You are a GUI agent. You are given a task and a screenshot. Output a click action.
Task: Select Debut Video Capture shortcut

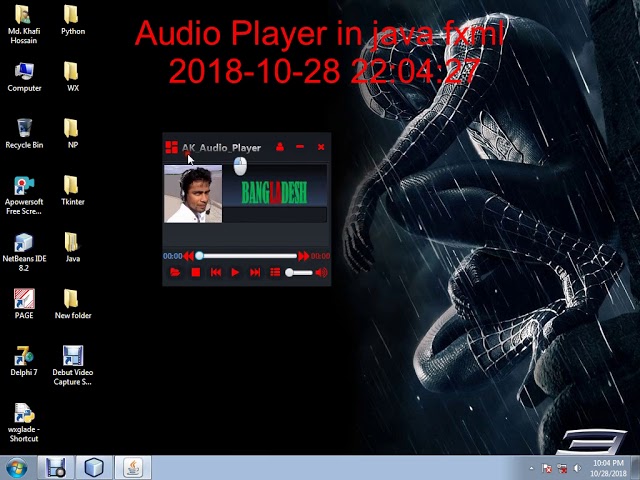[x=73, y=366]
